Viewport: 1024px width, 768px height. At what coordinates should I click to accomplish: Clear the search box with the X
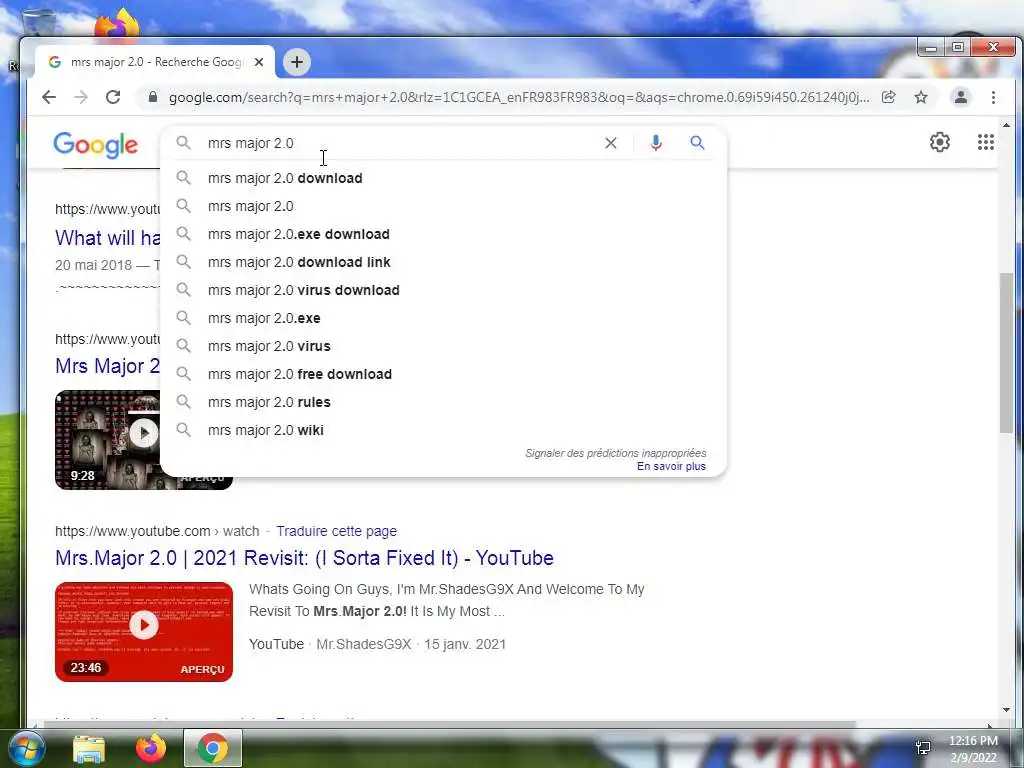click(x=611, y=143)
